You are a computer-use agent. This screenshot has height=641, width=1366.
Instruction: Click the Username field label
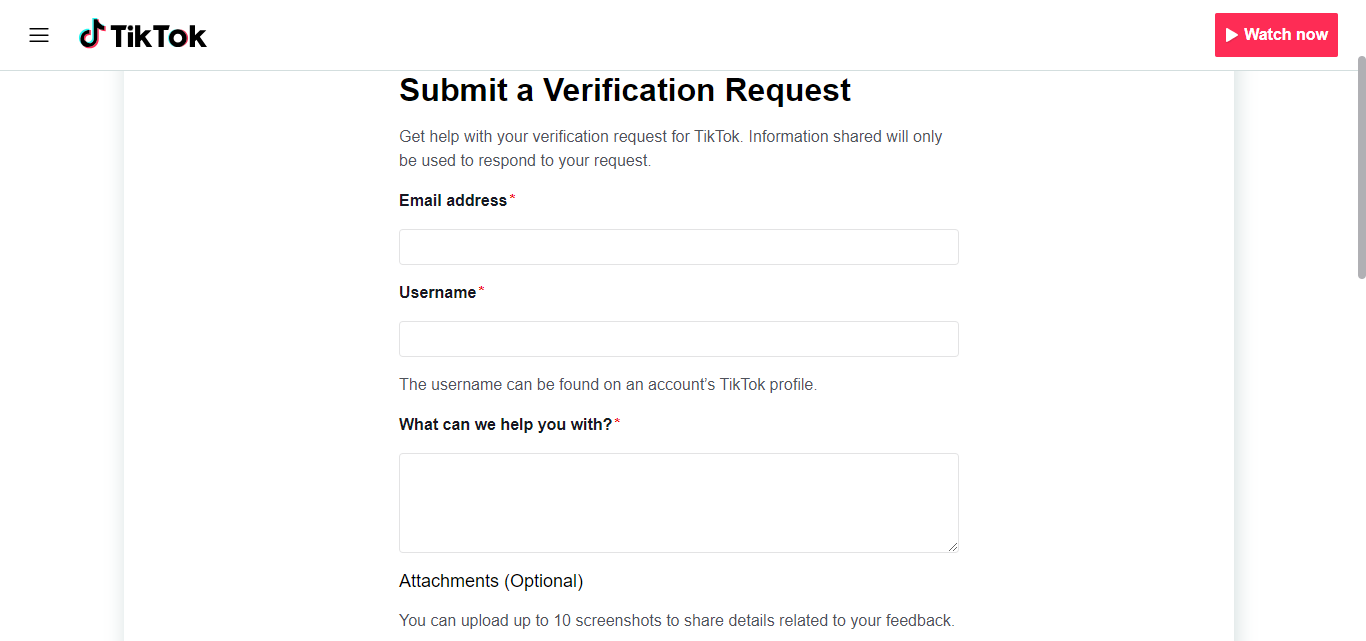[x=437, y=292]
